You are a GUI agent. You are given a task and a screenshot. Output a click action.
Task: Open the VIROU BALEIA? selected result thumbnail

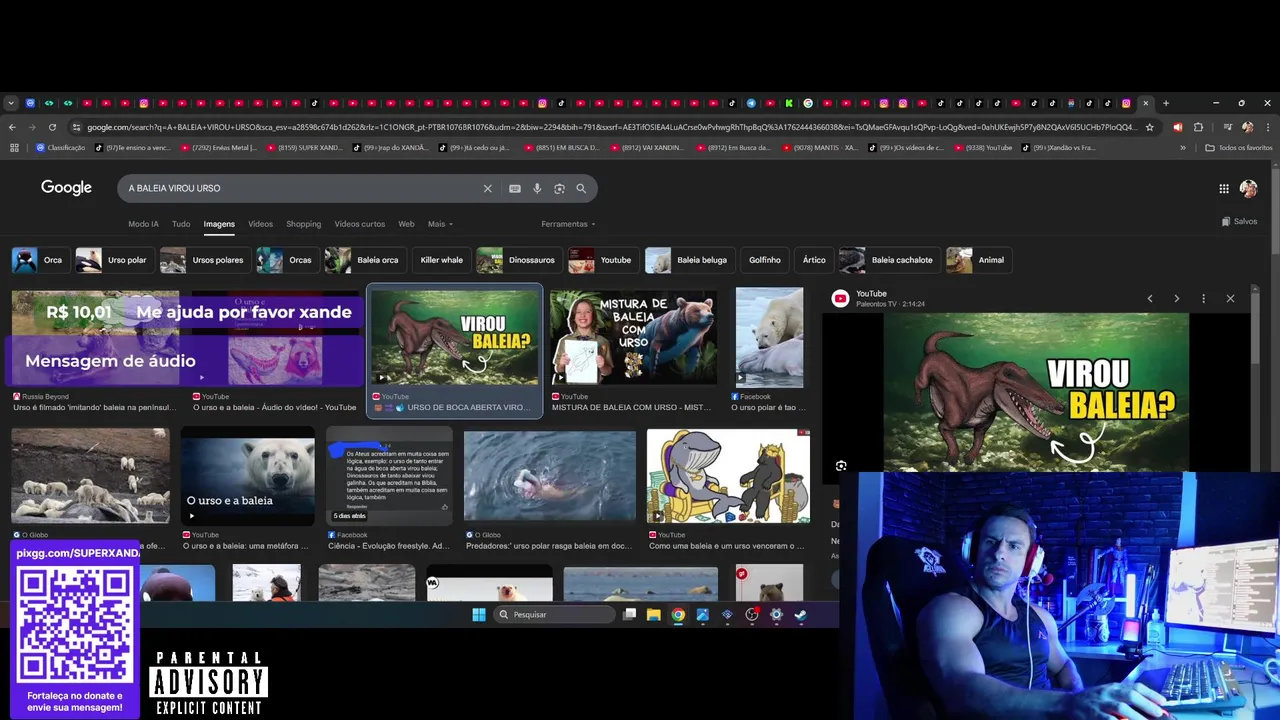point(455,338)
